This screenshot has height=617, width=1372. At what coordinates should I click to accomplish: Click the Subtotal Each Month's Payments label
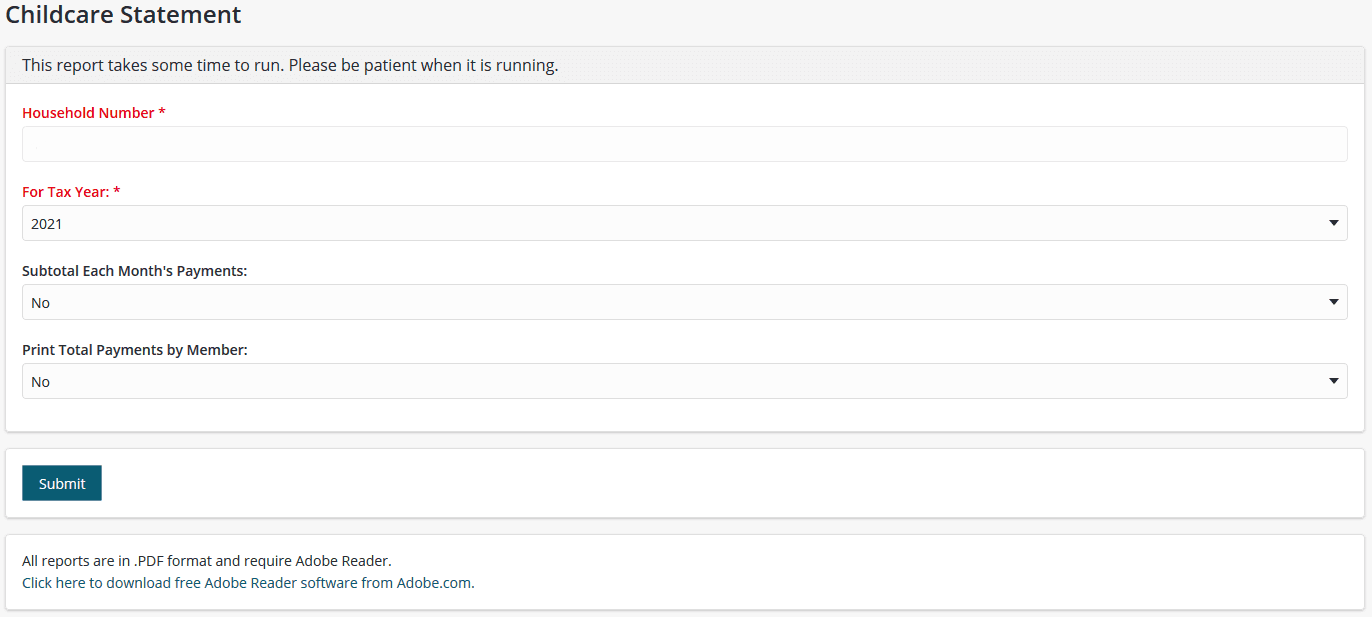click(134, 271)
